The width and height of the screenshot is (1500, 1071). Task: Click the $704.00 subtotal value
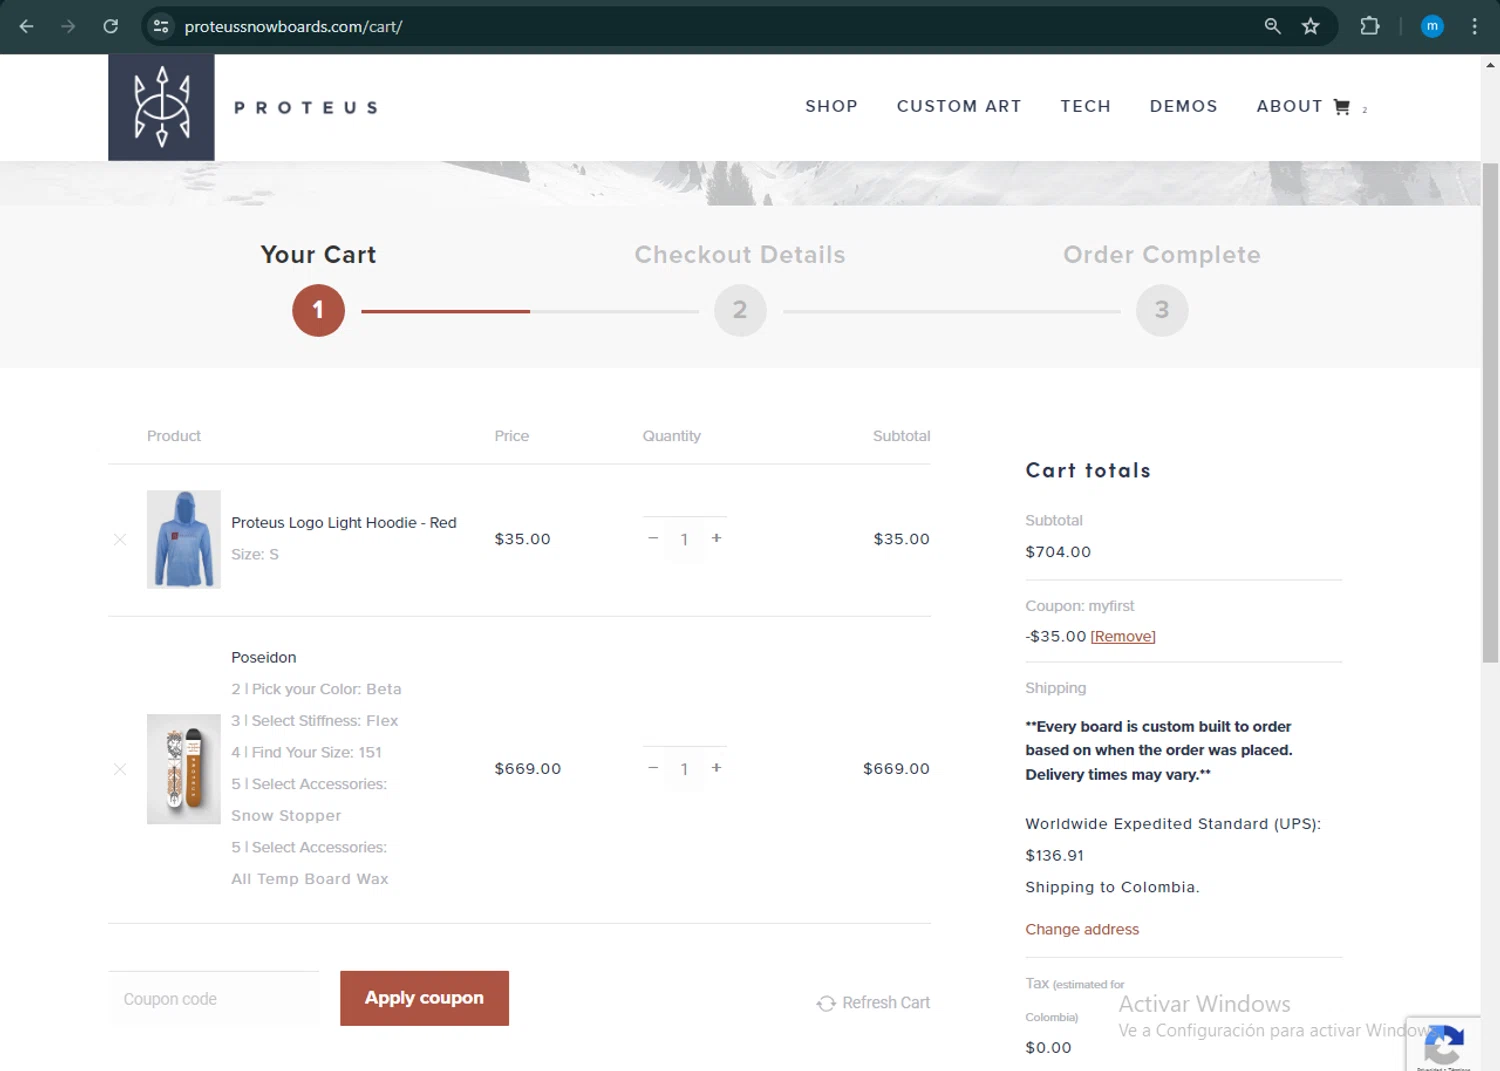point(1058,552)
